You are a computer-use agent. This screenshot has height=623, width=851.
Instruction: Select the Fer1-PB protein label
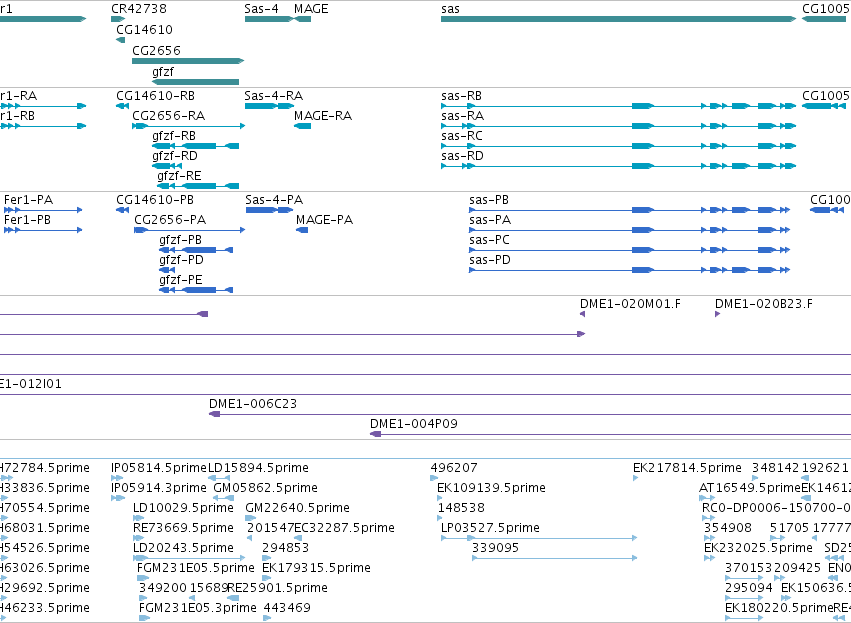tap(28, 220)
